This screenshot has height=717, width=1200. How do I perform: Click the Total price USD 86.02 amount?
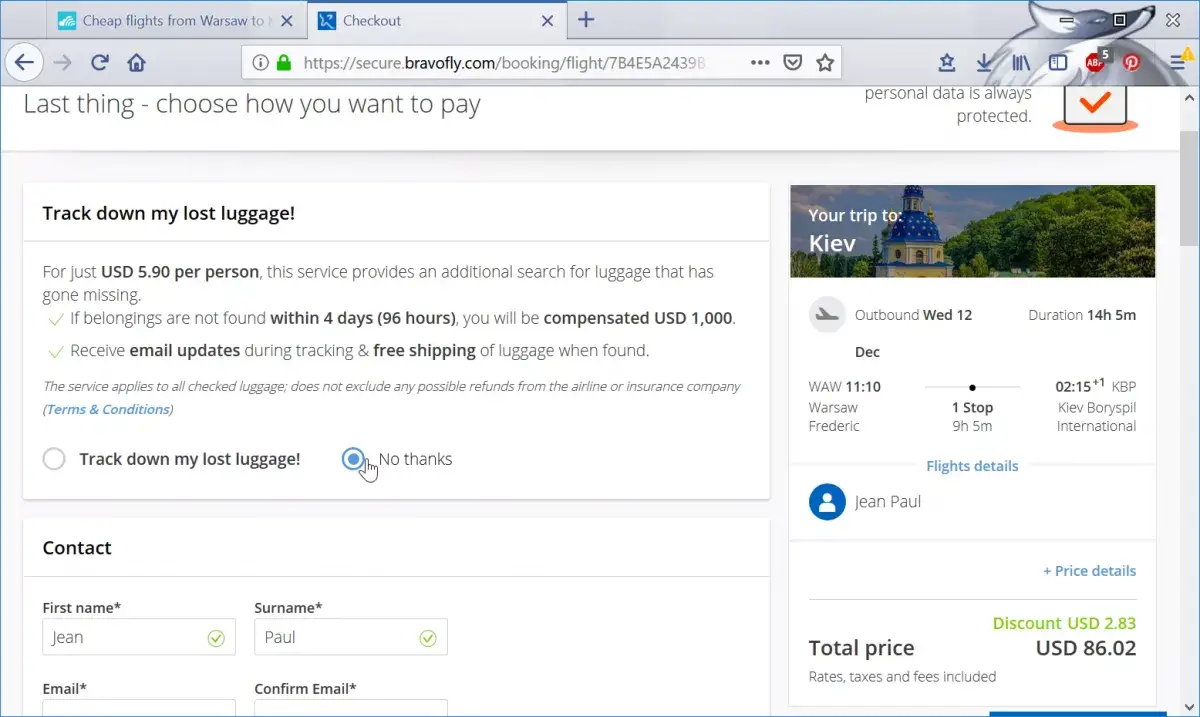1086,648
